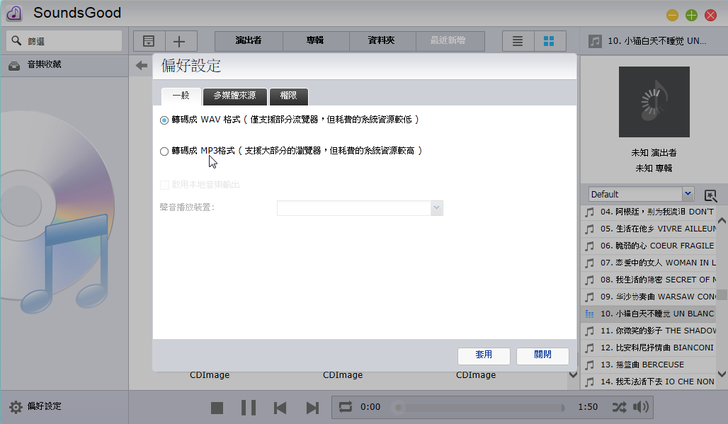Toggle the 啟用本地音樂輸出 checkbox

coord(164,185)
